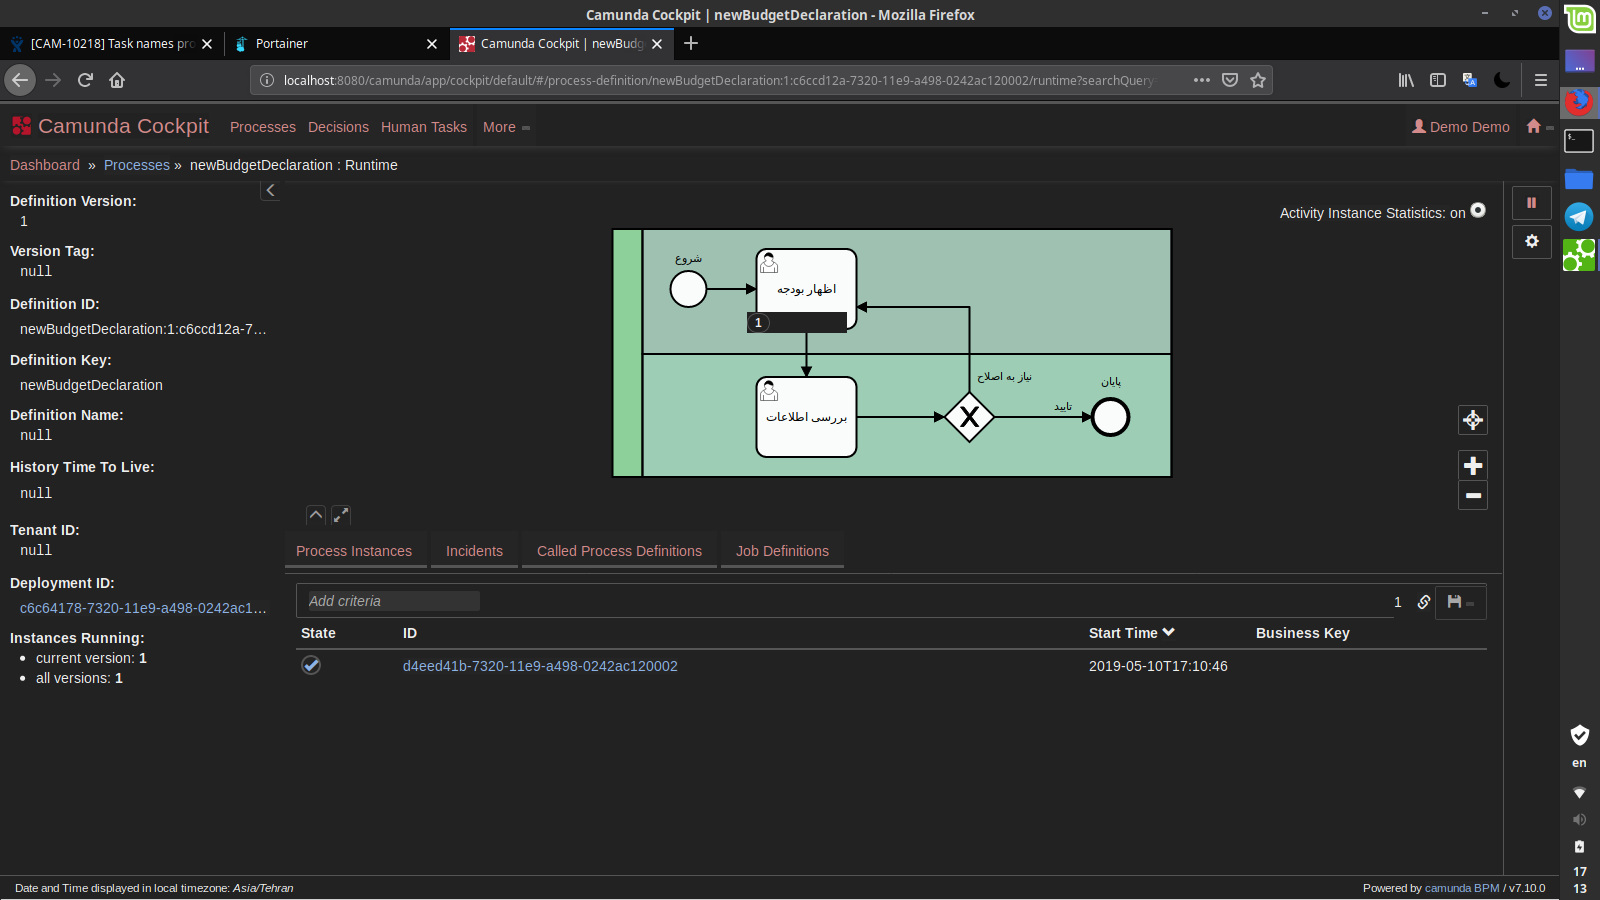Viewport: 1600px width, 900px height.
Task: Open the Job Definitions tab
Action: 782,551
